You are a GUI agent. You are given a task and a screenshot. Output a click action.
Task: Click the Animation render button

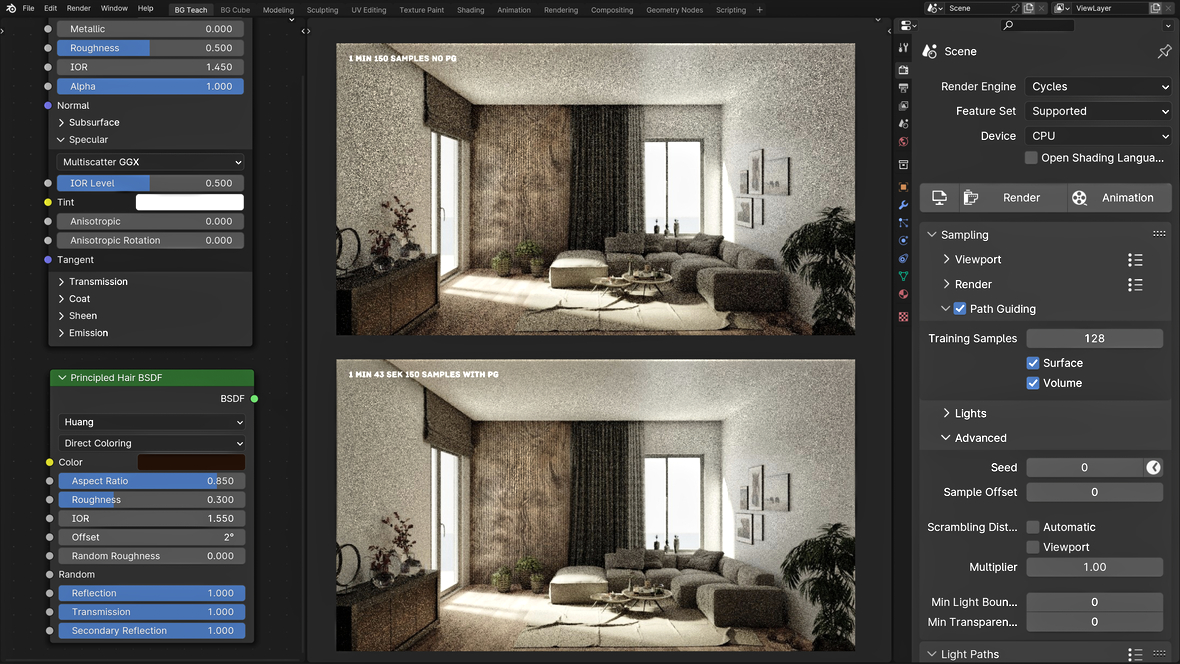pos(1116,198)
